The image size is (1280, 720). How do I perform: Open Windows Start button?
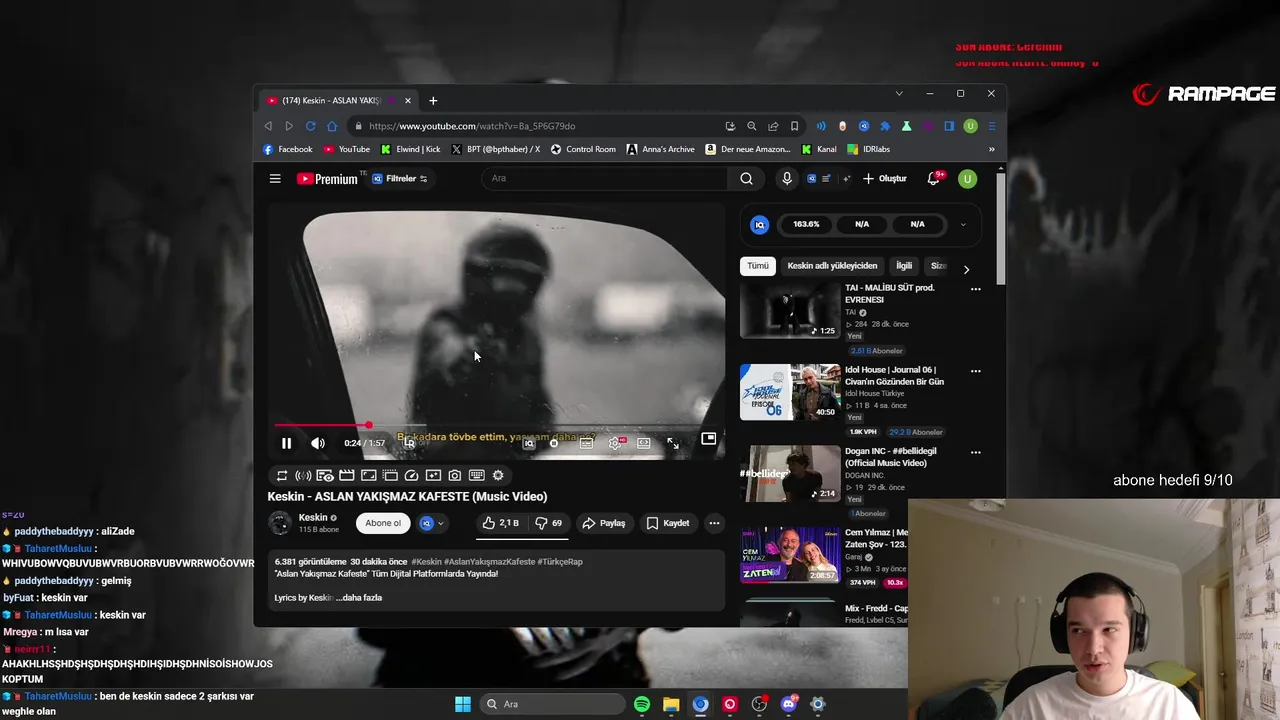463,704
